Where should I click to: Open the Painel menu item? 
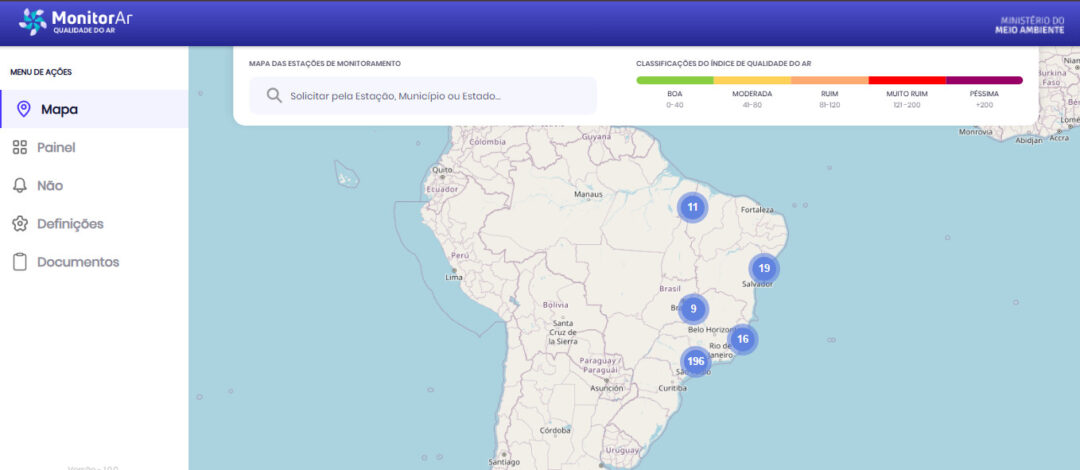[x=94, y=147]
